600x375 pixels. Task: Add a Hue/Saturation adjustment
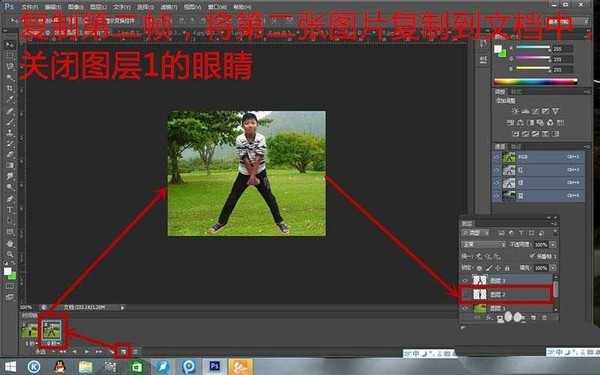[x=510, y=123]
